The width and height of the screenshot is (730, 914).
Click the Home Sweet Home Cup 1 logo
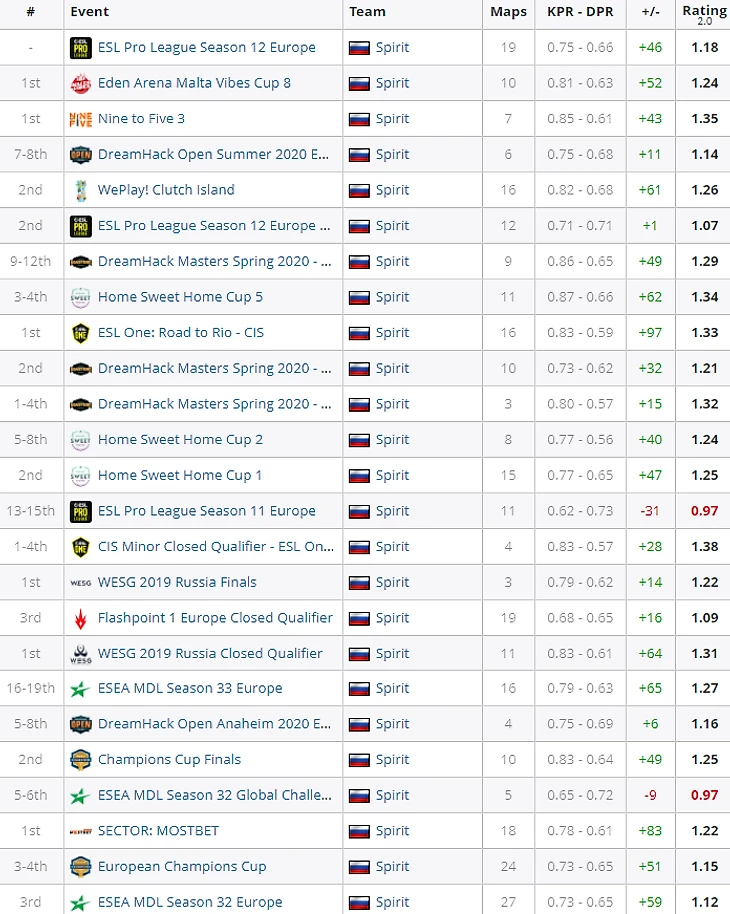pos(80,475)
